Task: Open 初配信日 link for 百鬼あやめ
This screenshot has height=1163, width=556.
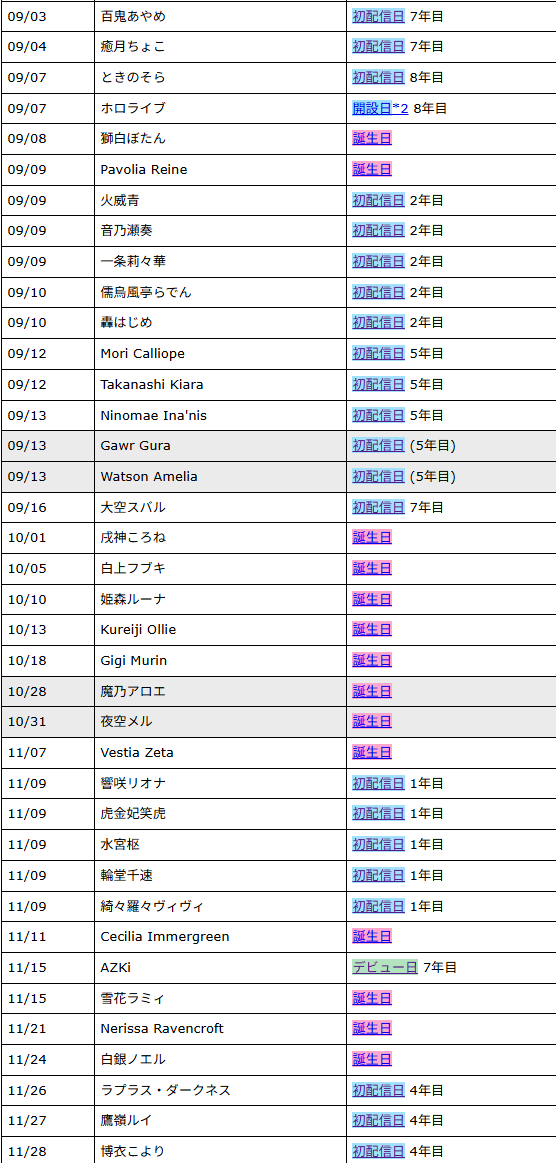Action: [x=378, y=16]
